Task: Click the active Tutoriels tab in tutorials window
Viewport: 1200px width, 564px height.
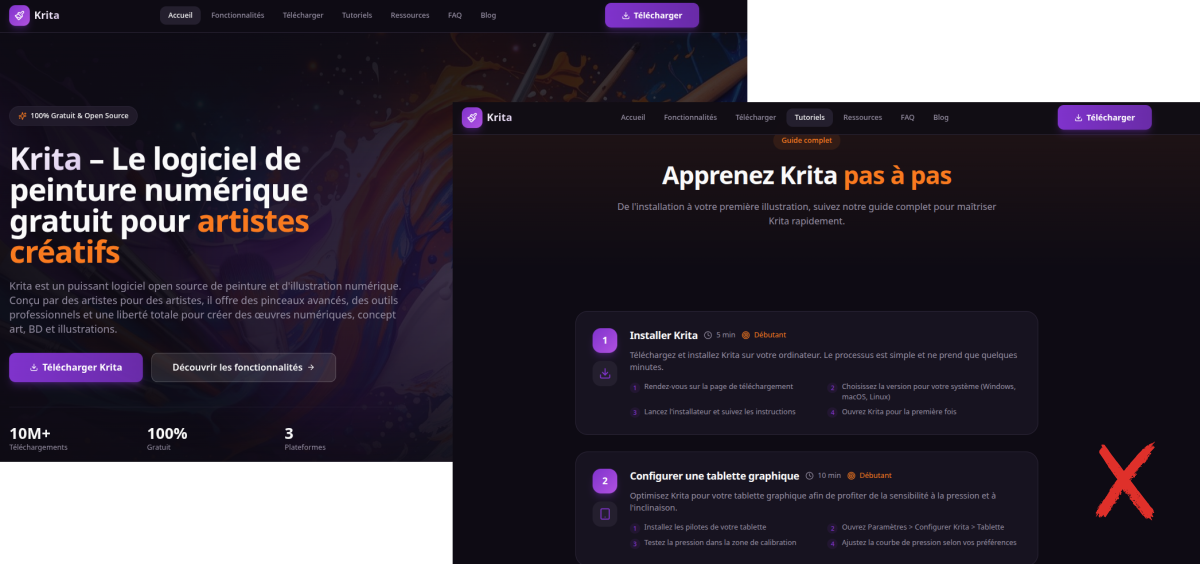Action: pos(810,117)
